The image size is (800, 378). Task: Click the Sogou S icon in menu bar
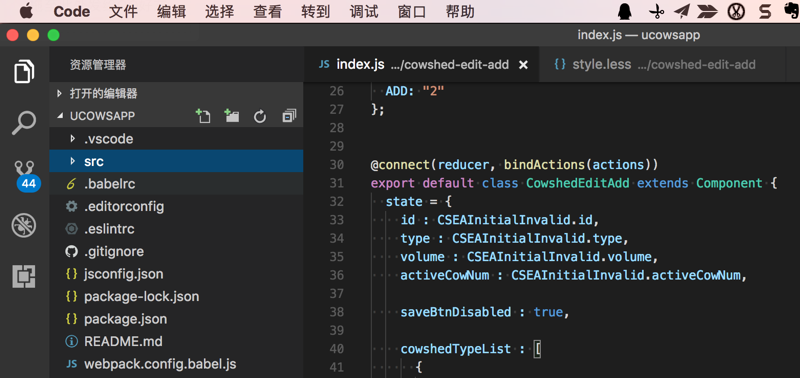765,11
